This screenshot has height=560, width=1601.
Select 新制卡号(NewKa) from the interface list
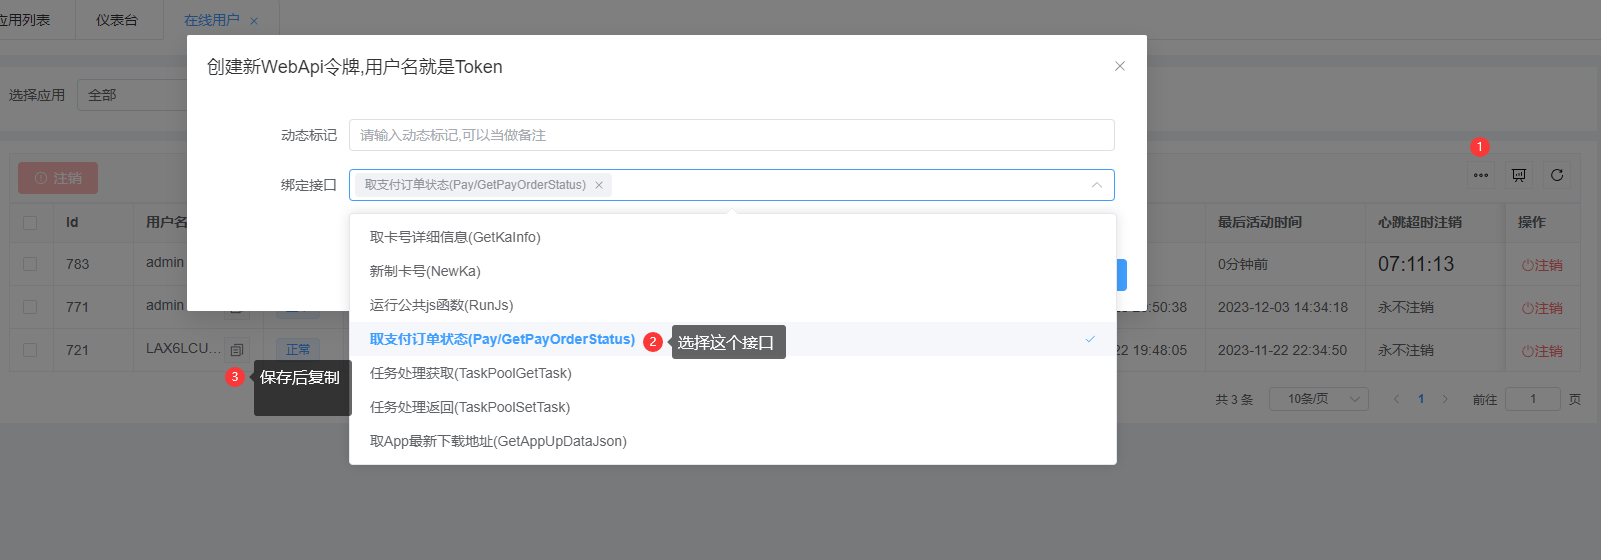(x=425, y=271)
